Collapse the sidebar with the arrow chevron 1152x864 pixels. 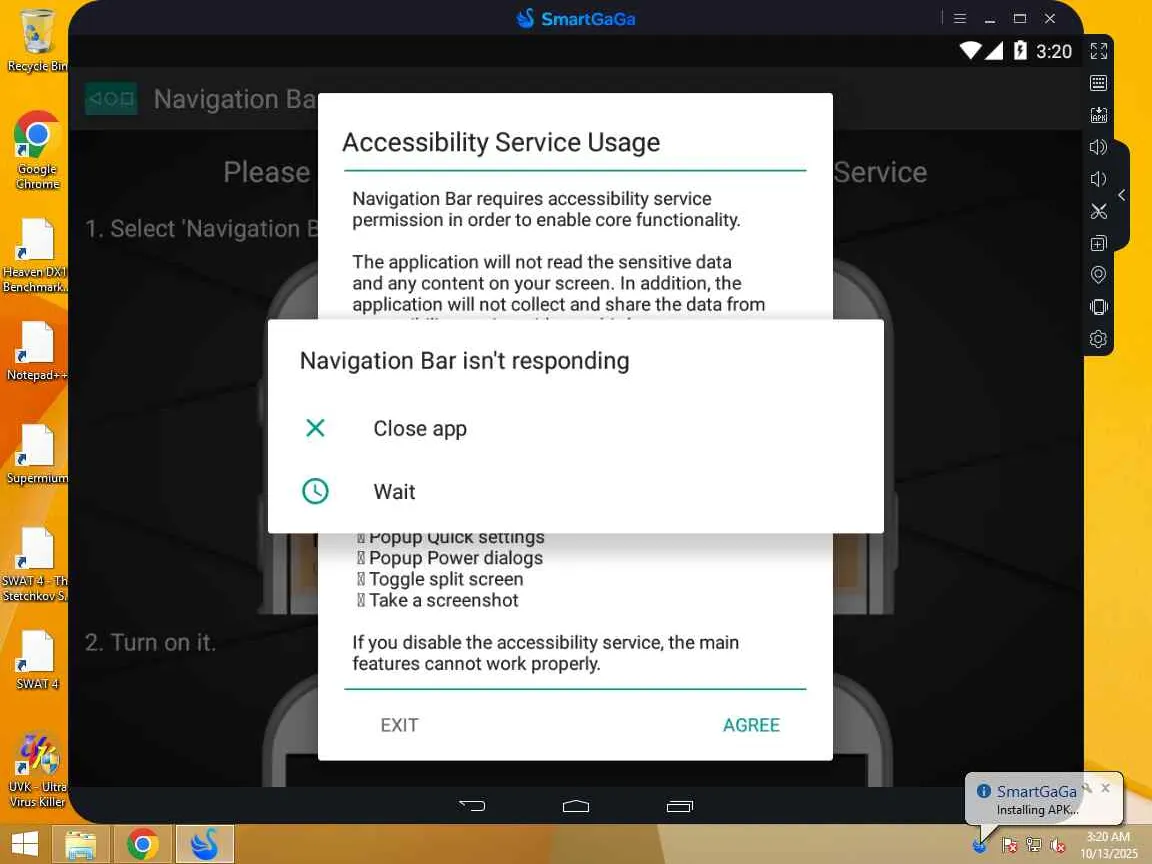(x=1121, y=195)
